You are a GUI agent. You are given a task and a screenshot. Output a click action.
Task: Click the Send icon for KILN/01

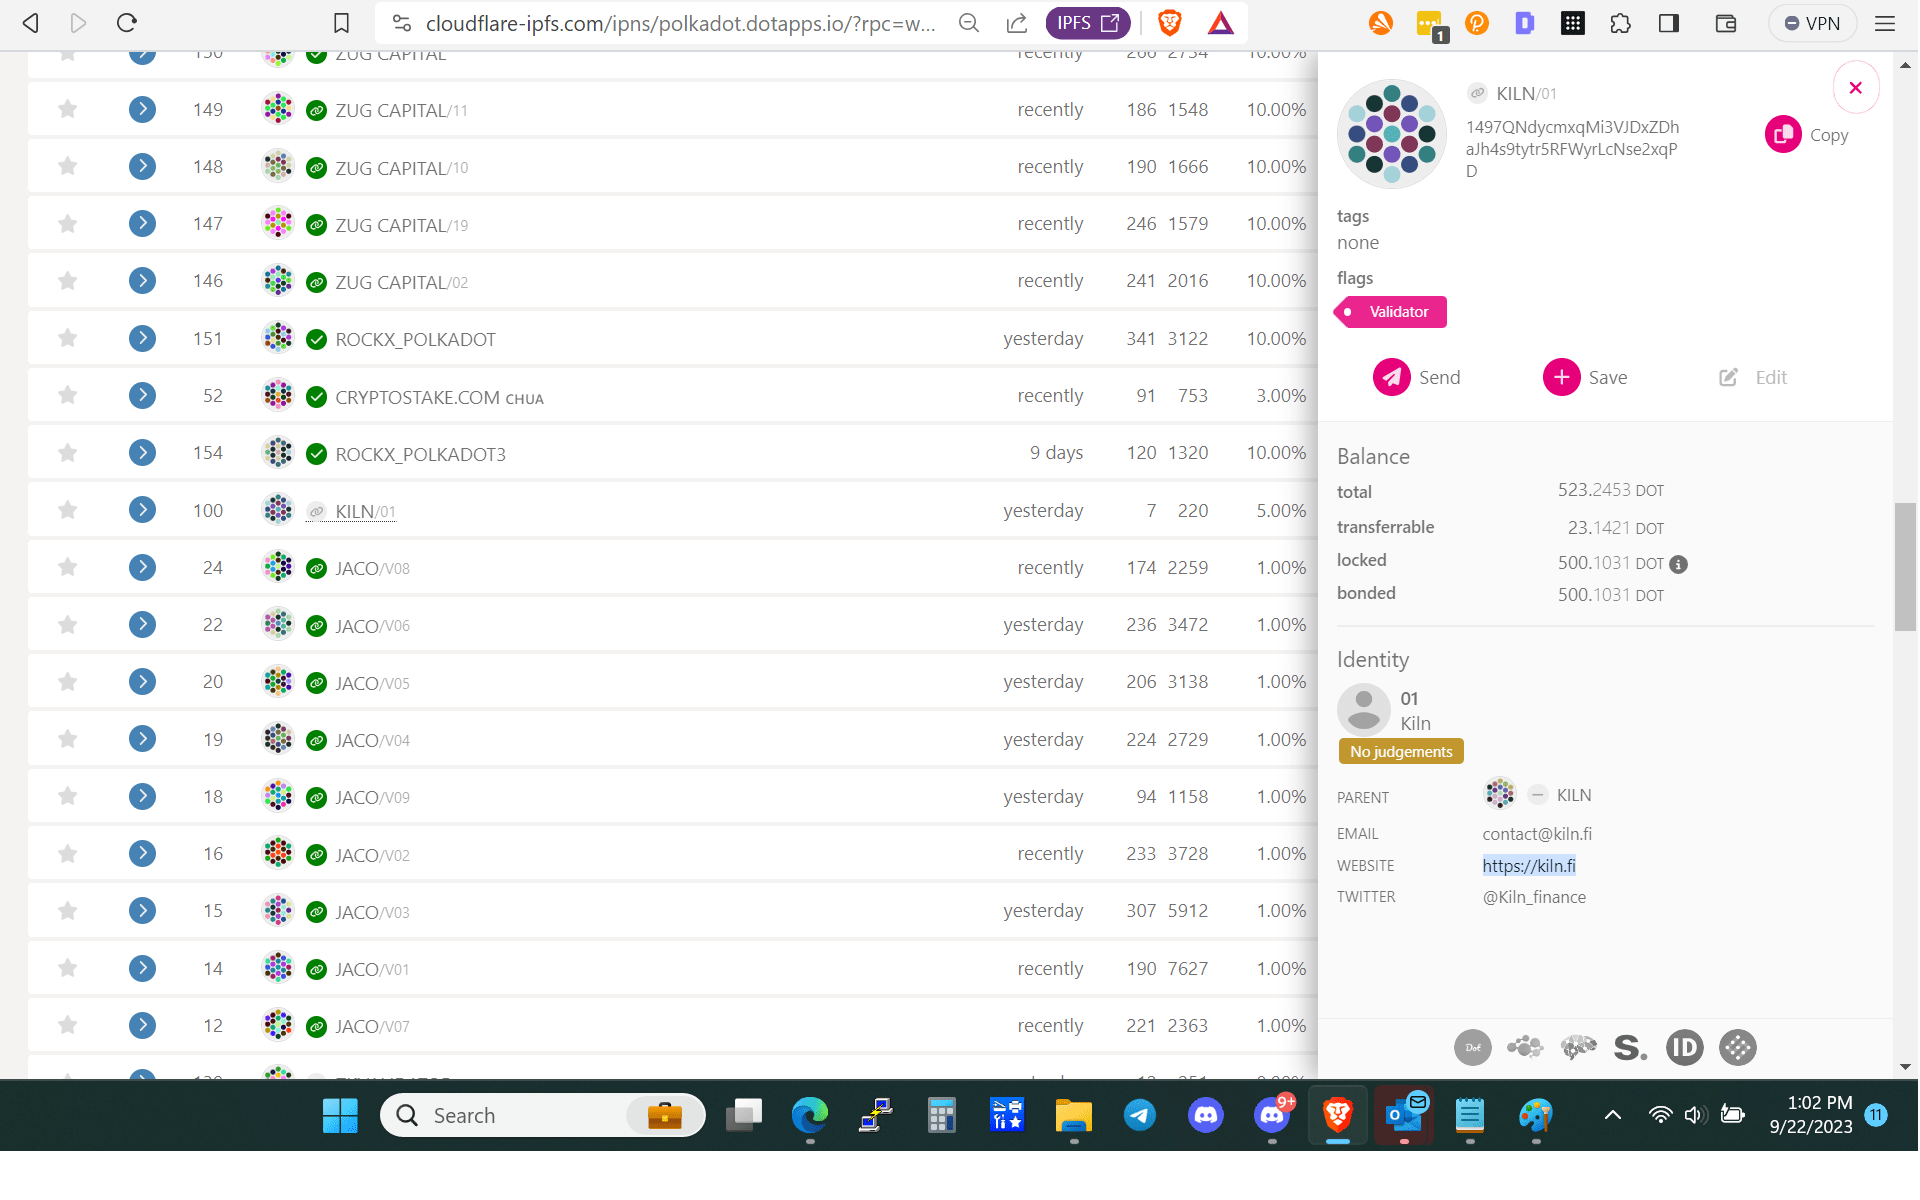point(1391,377)
